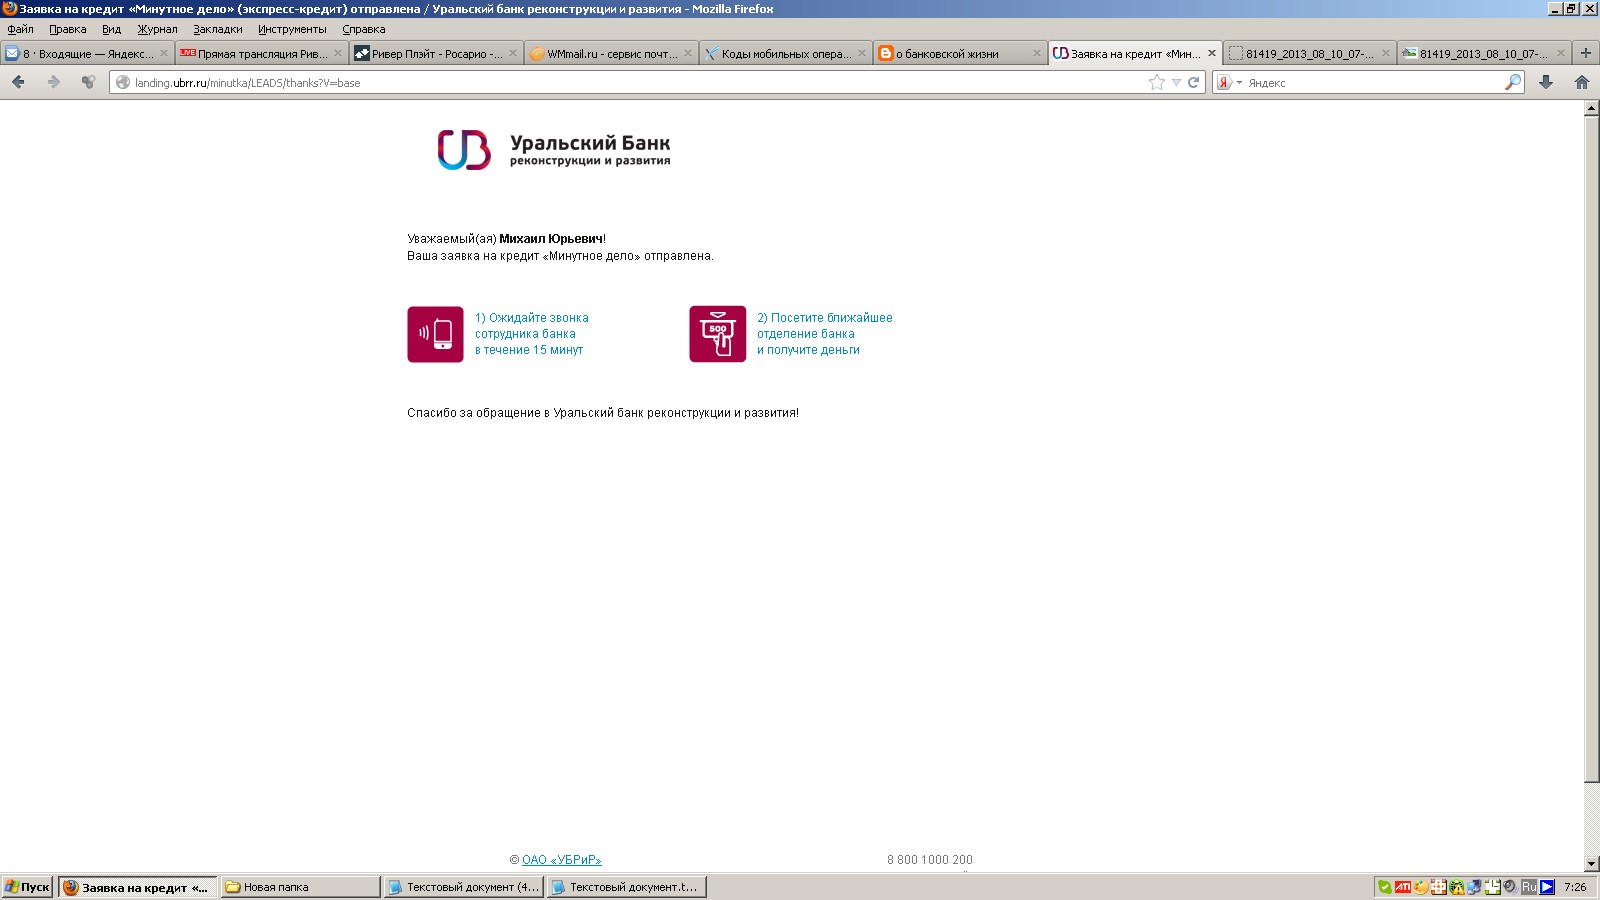Click the site identity globe icon in address bar
Viewport: 1600px width, 900px height.
point(123,83)
